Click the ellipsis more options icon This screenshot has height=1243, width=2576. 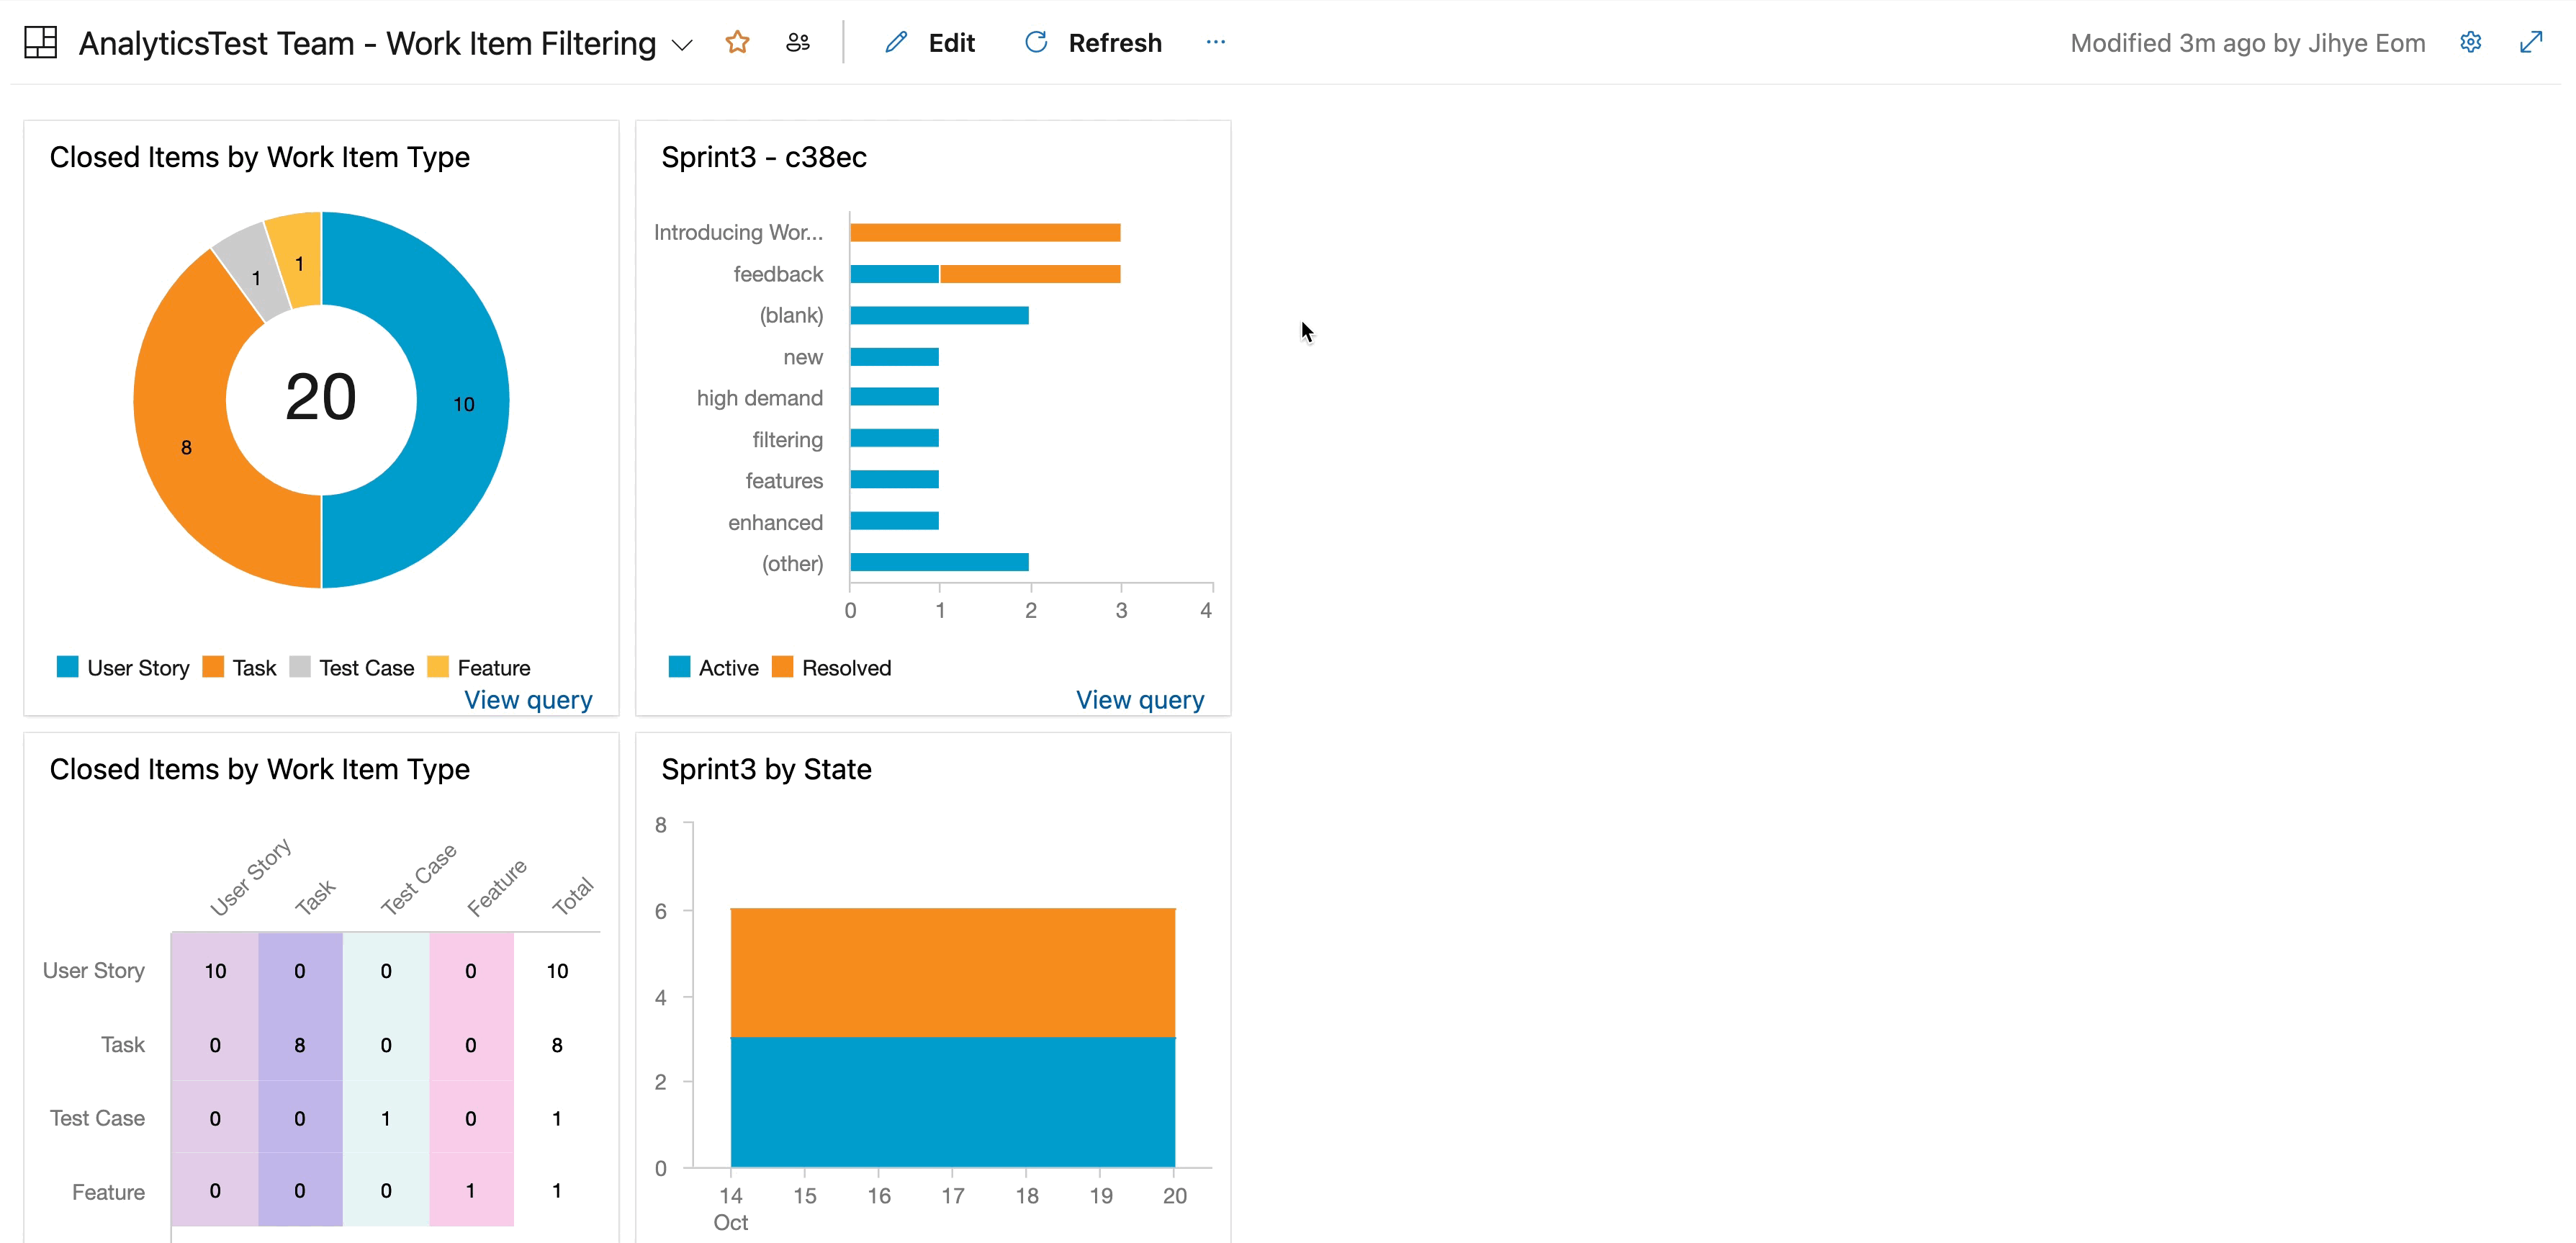[1216, 42]
